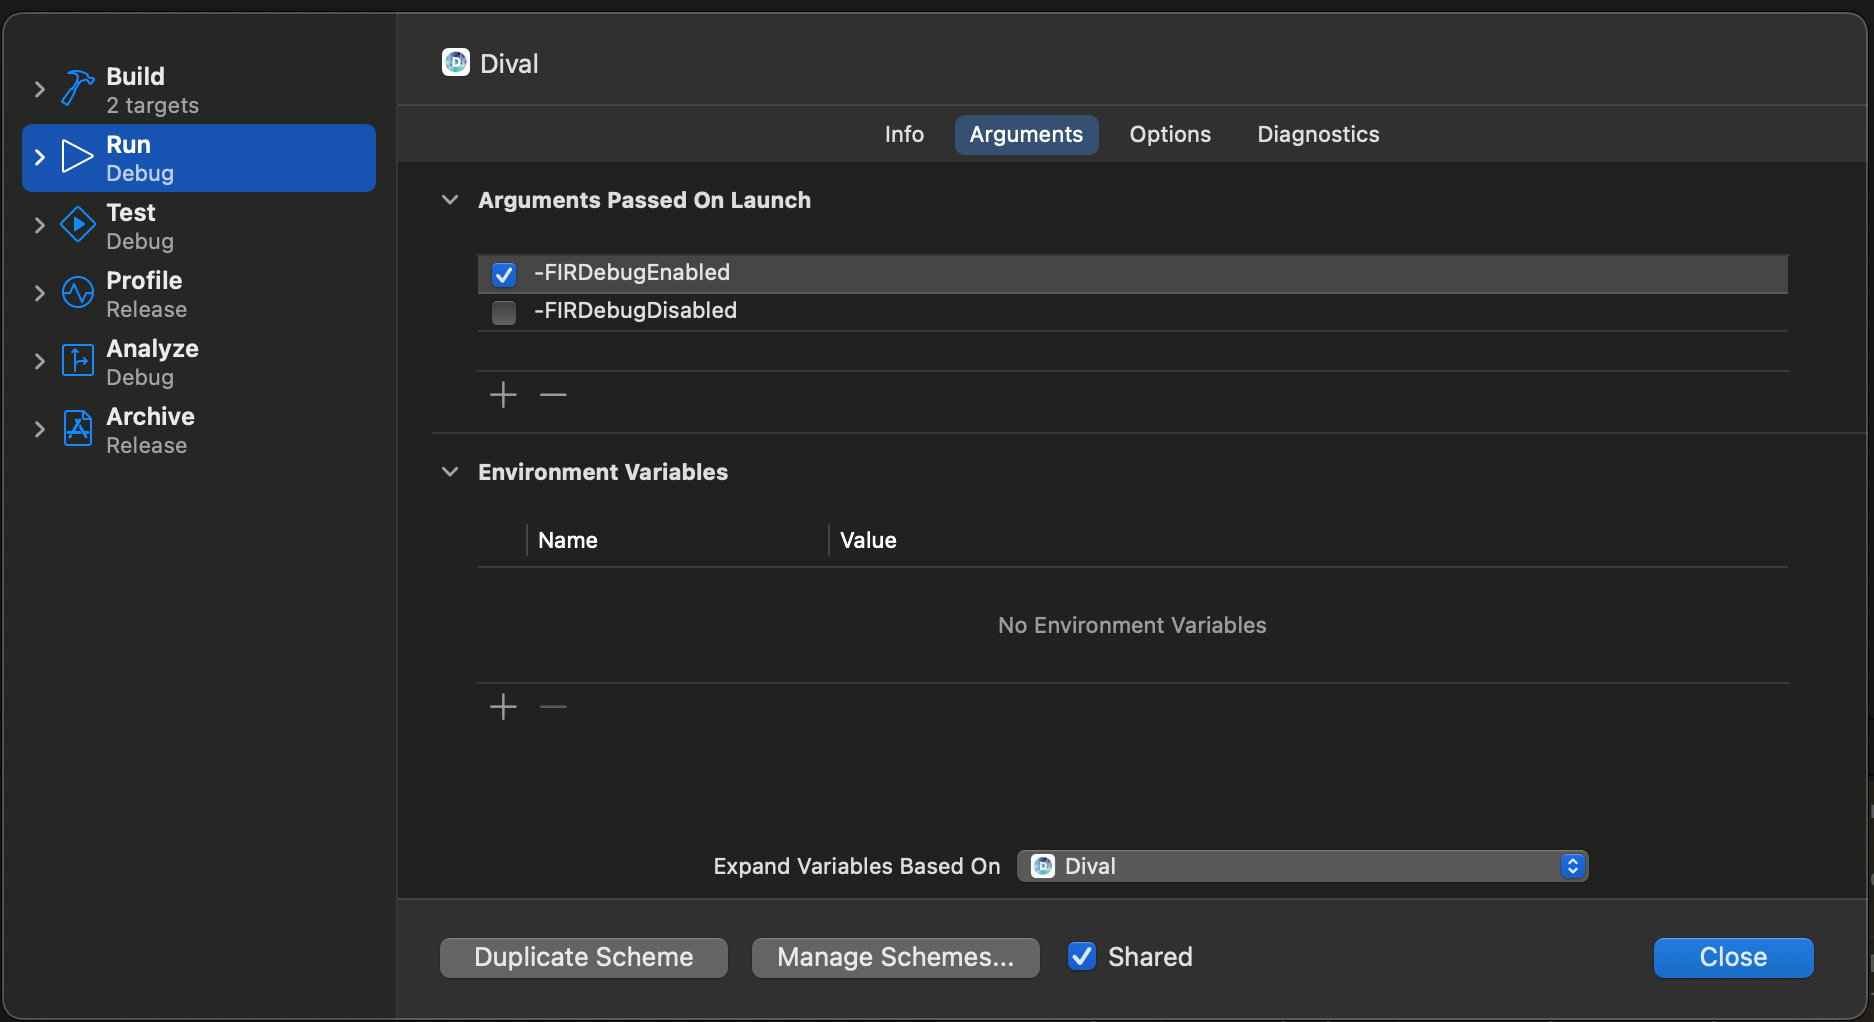Remove selected launch argument with minus

pyautogui.click(x=553, y=395)
